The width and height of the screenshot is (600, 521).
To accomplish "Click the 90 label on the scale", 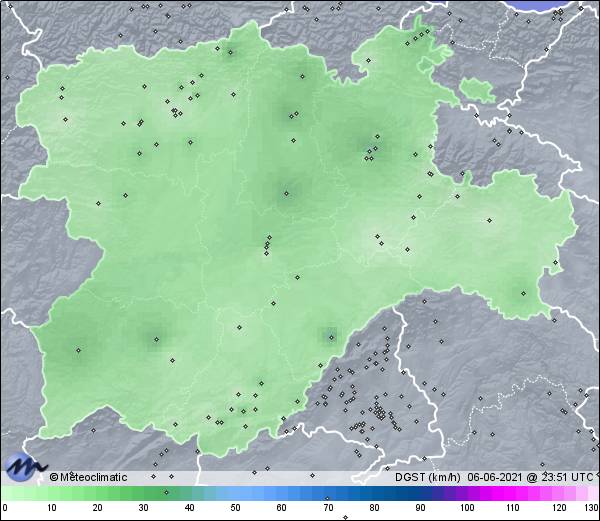I will click(x=421, y=508).
